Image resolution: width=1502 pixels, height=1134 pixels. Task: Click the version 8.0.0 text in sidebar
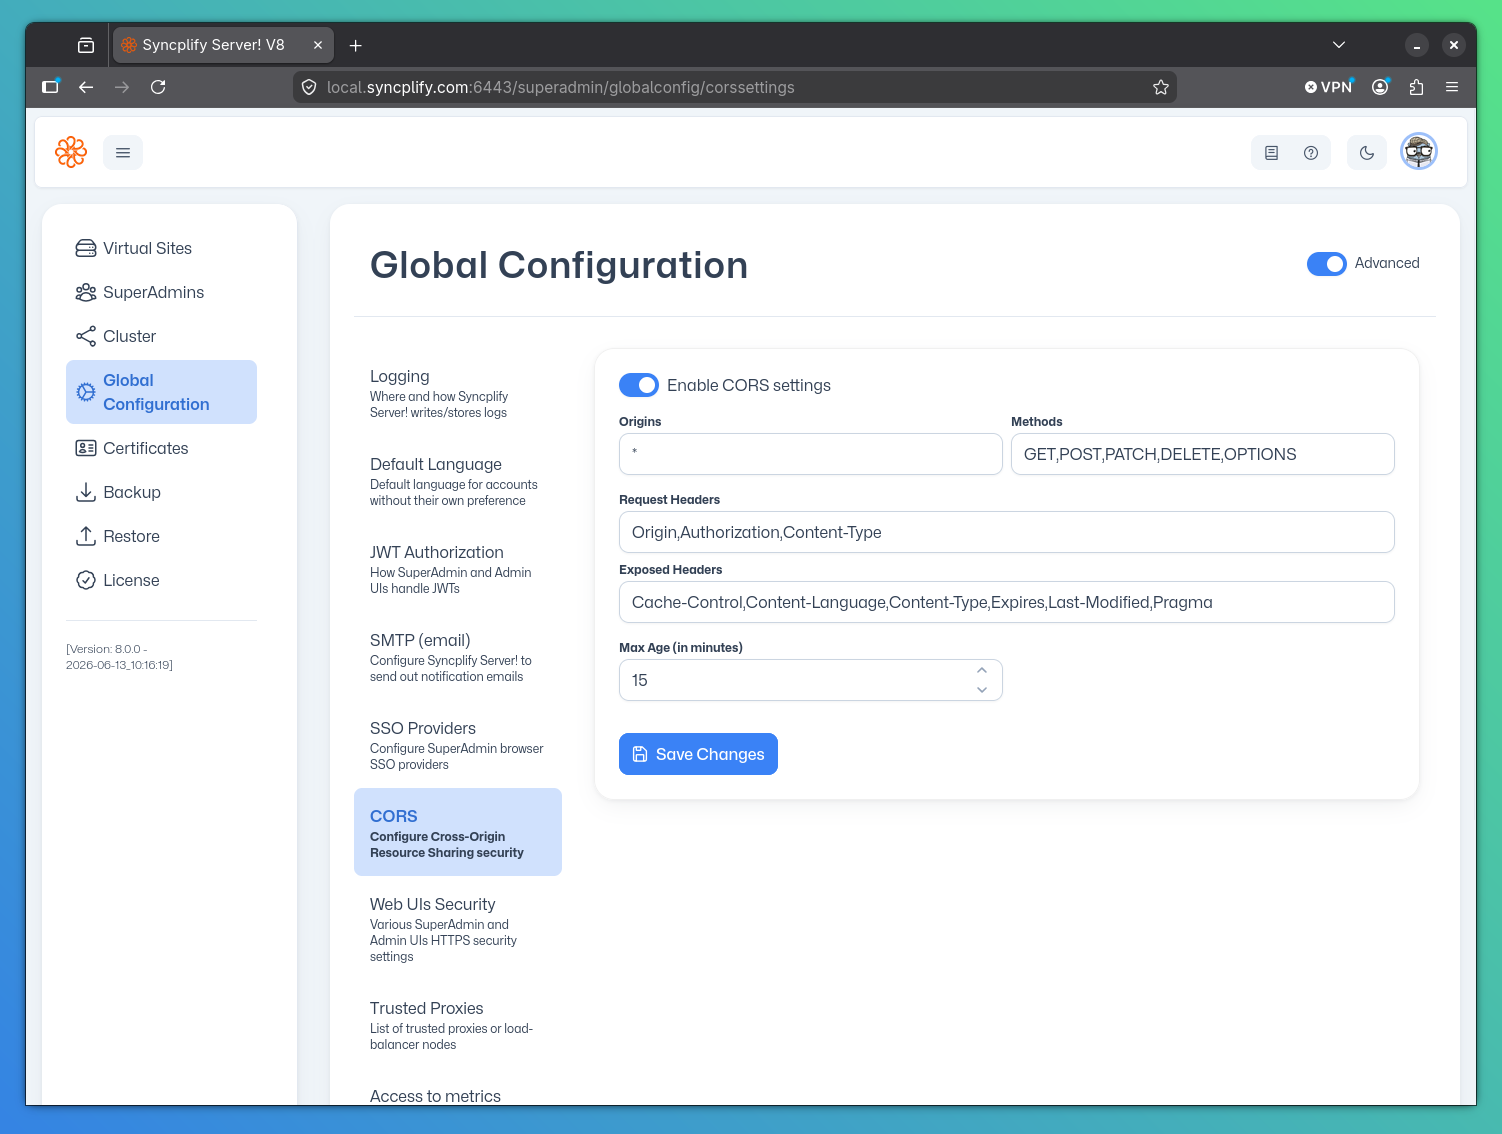(x=120, y=657)
